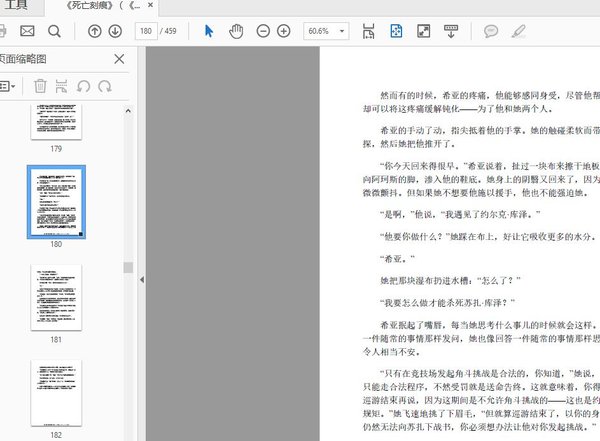Add a comment speech bubble
This screenshot has height=441, width=600.
coord(491,31)
